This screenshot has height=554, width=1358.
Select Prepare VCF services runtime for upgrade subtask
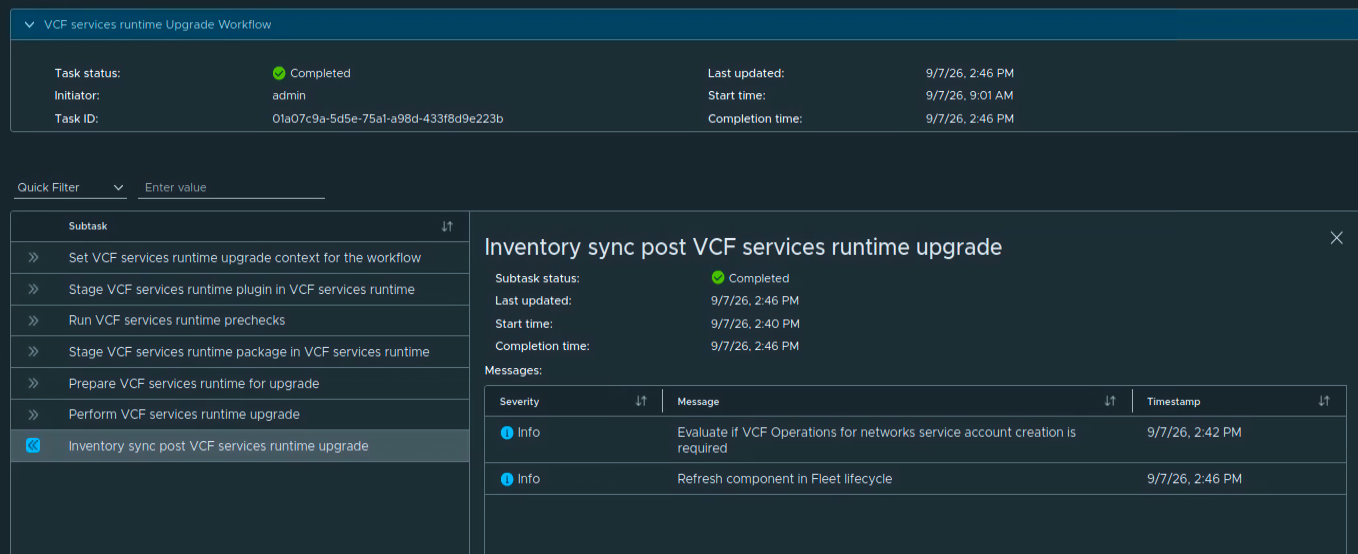(194, 384)
